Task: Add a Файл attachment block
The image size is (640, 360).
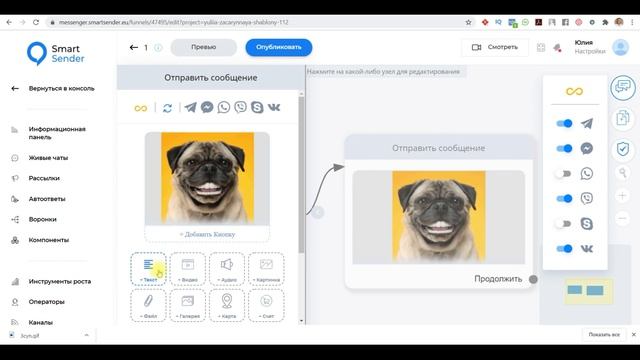Action: pyautogui.click(x=148, y=305)
